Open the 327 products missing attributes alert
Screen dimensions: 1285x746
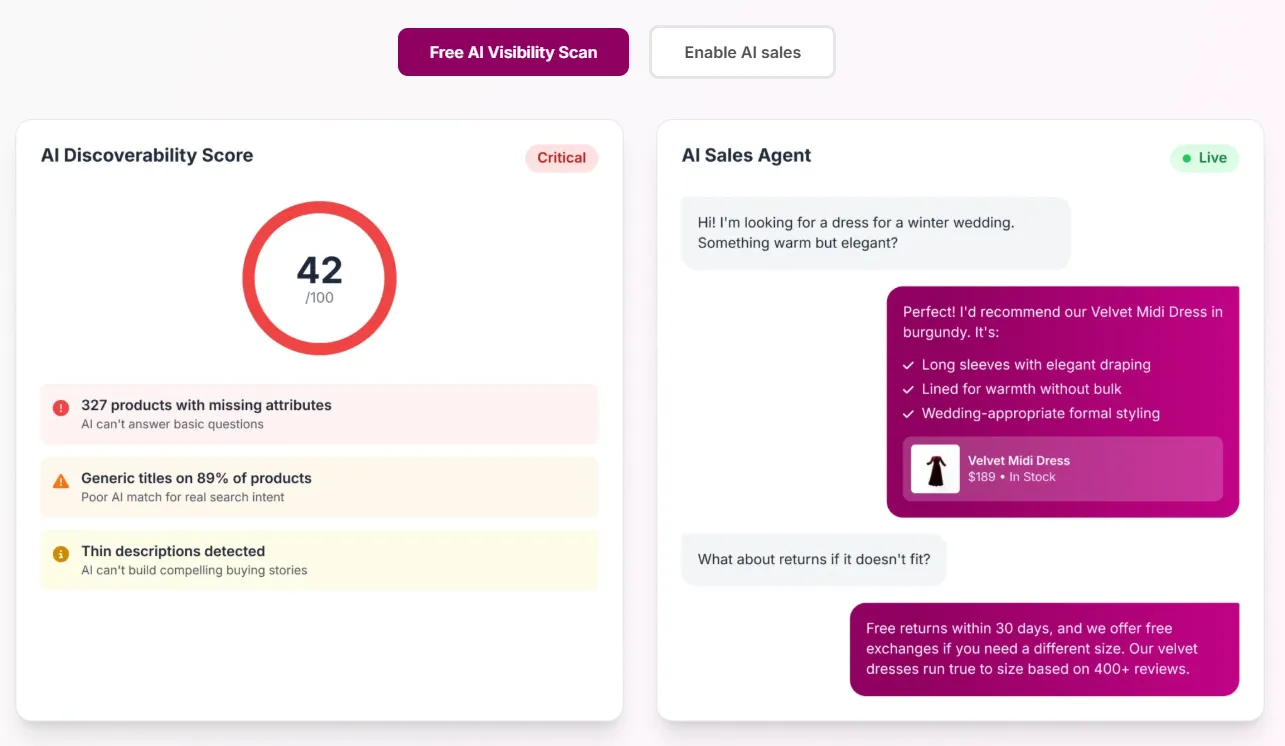point(319,414)
